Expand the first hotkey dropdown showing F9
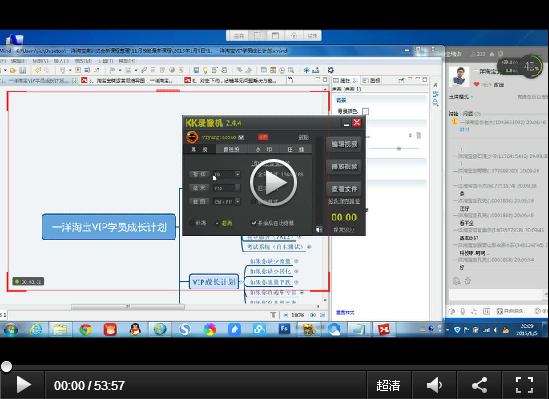This screenshot has height=399, width=549. (x=237, y=174)
